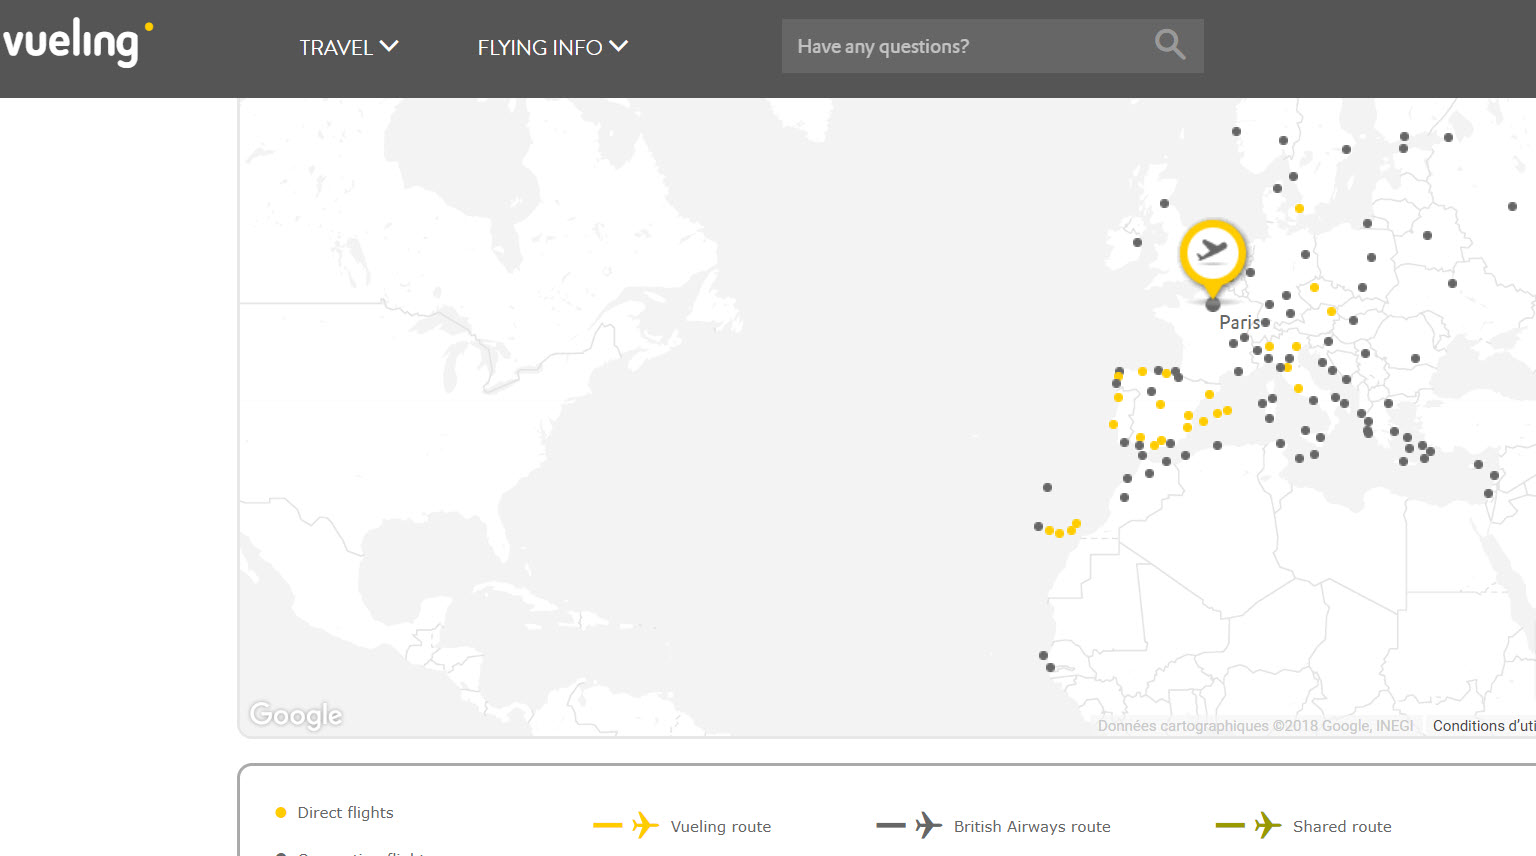
Task: Click the yellow Vueling route plane icon
Action: coord(645,826)
